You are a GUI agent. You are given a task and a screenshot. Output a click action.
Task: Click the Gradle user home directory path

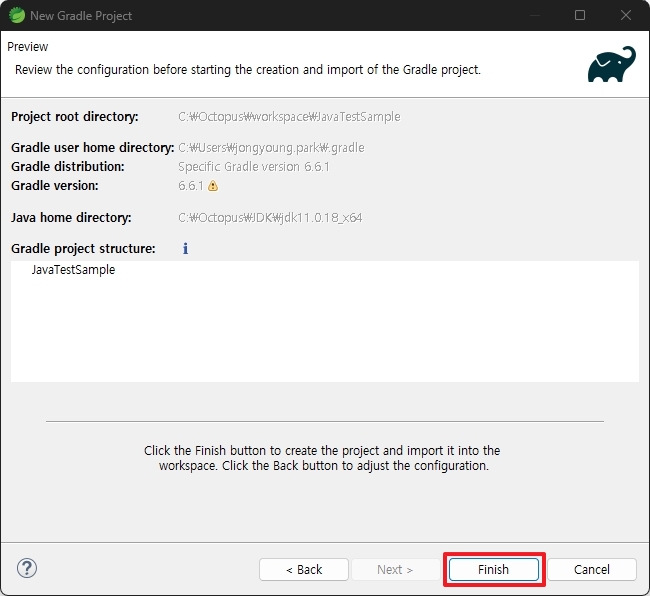tap(271, 148)
